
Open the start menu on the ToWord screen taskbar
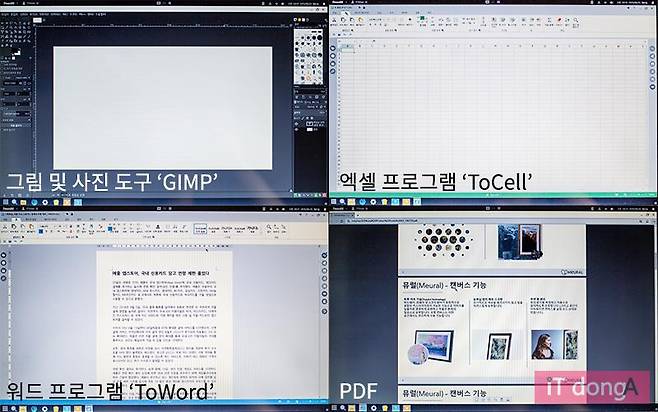5,408
